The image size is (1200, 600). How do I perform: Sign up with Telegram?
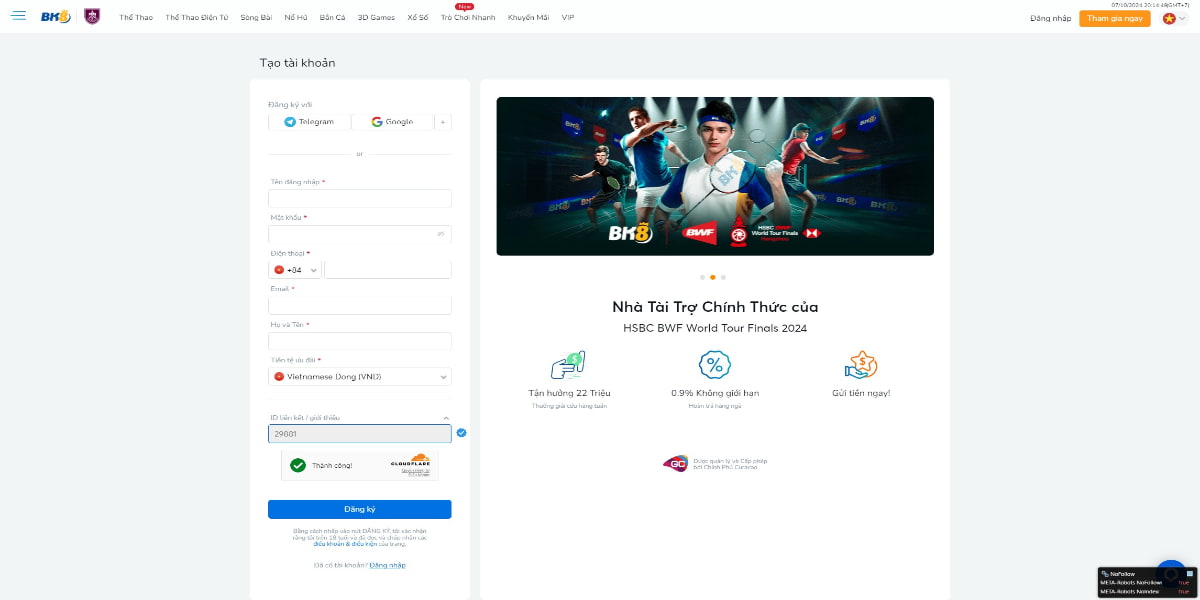(x=309, y=122)
